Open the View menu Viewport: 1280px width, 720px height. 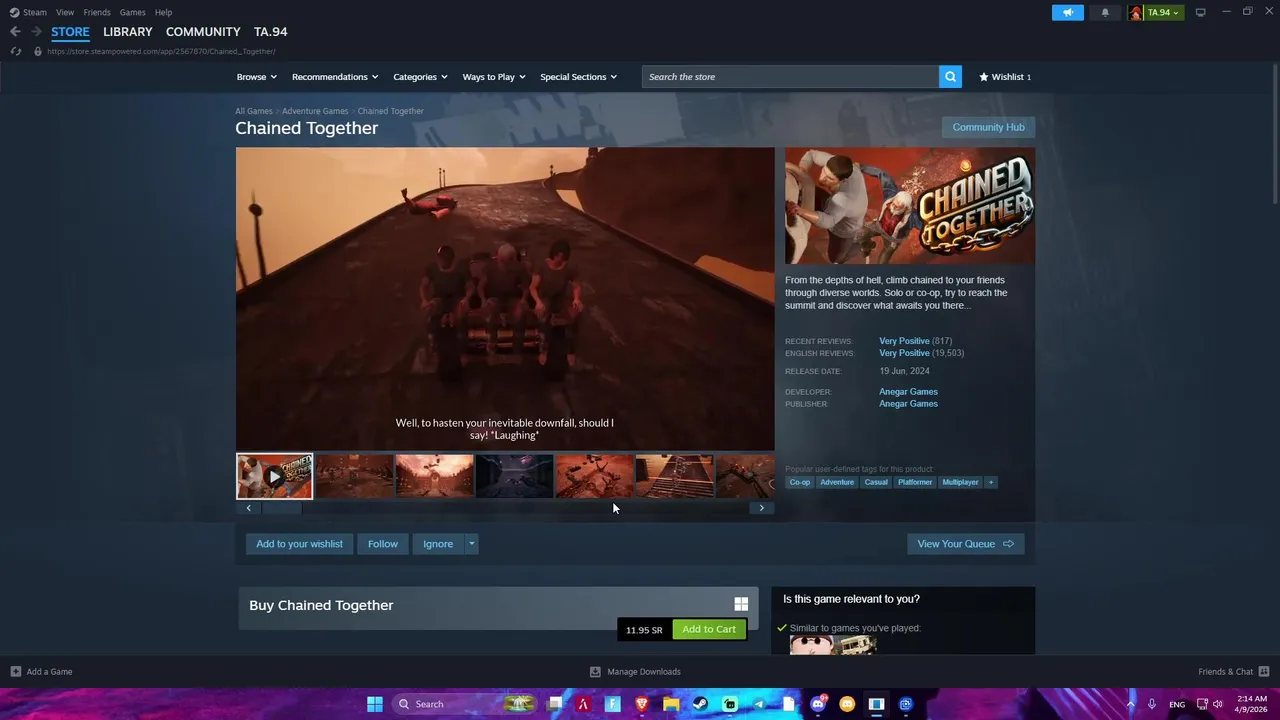click(65, 12)
